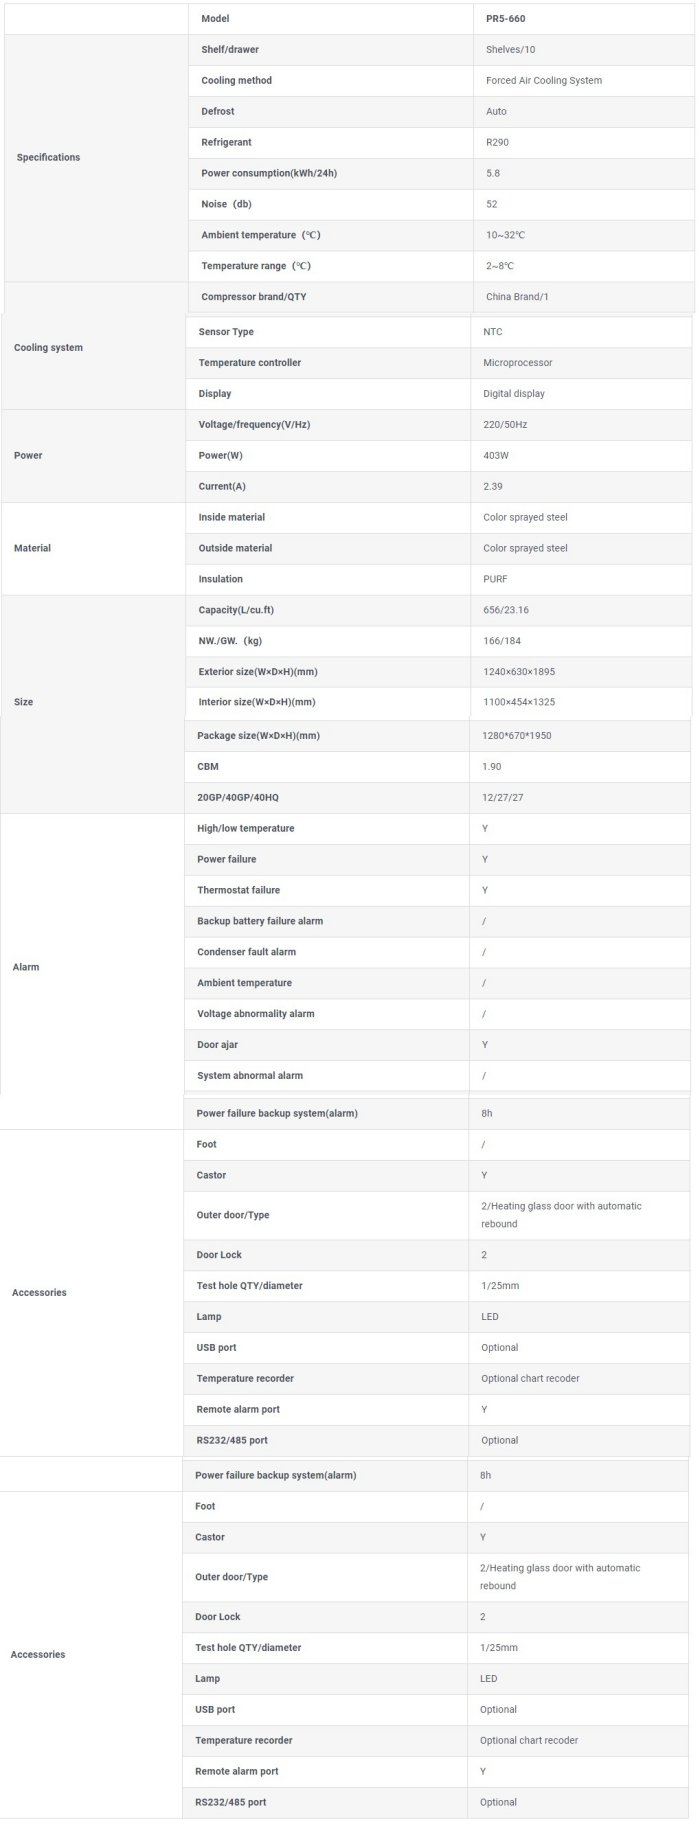Select the Sensor Type row label

pos(226,332)
